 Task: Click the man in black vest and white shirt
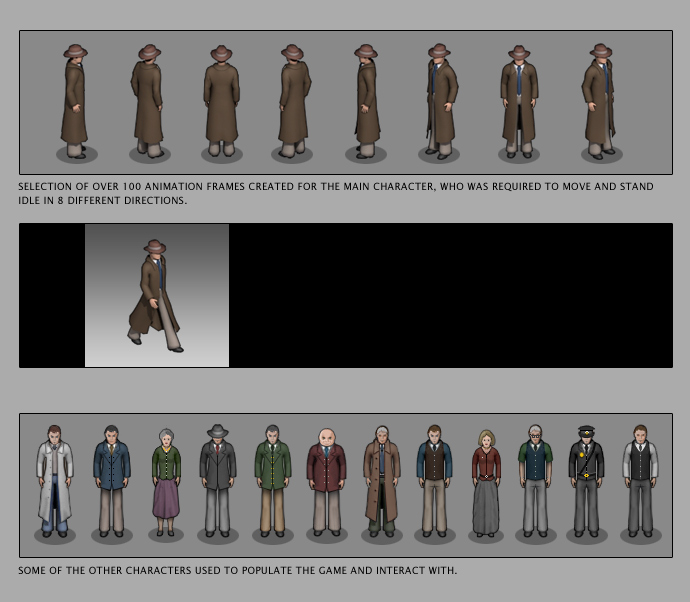[x=638, y=480]
